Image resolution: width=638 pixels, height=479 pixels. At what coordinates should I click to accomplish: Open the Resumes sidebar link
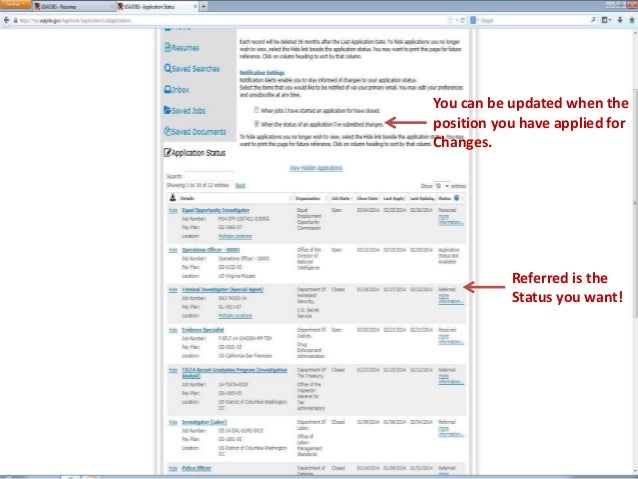pos(181,48)
